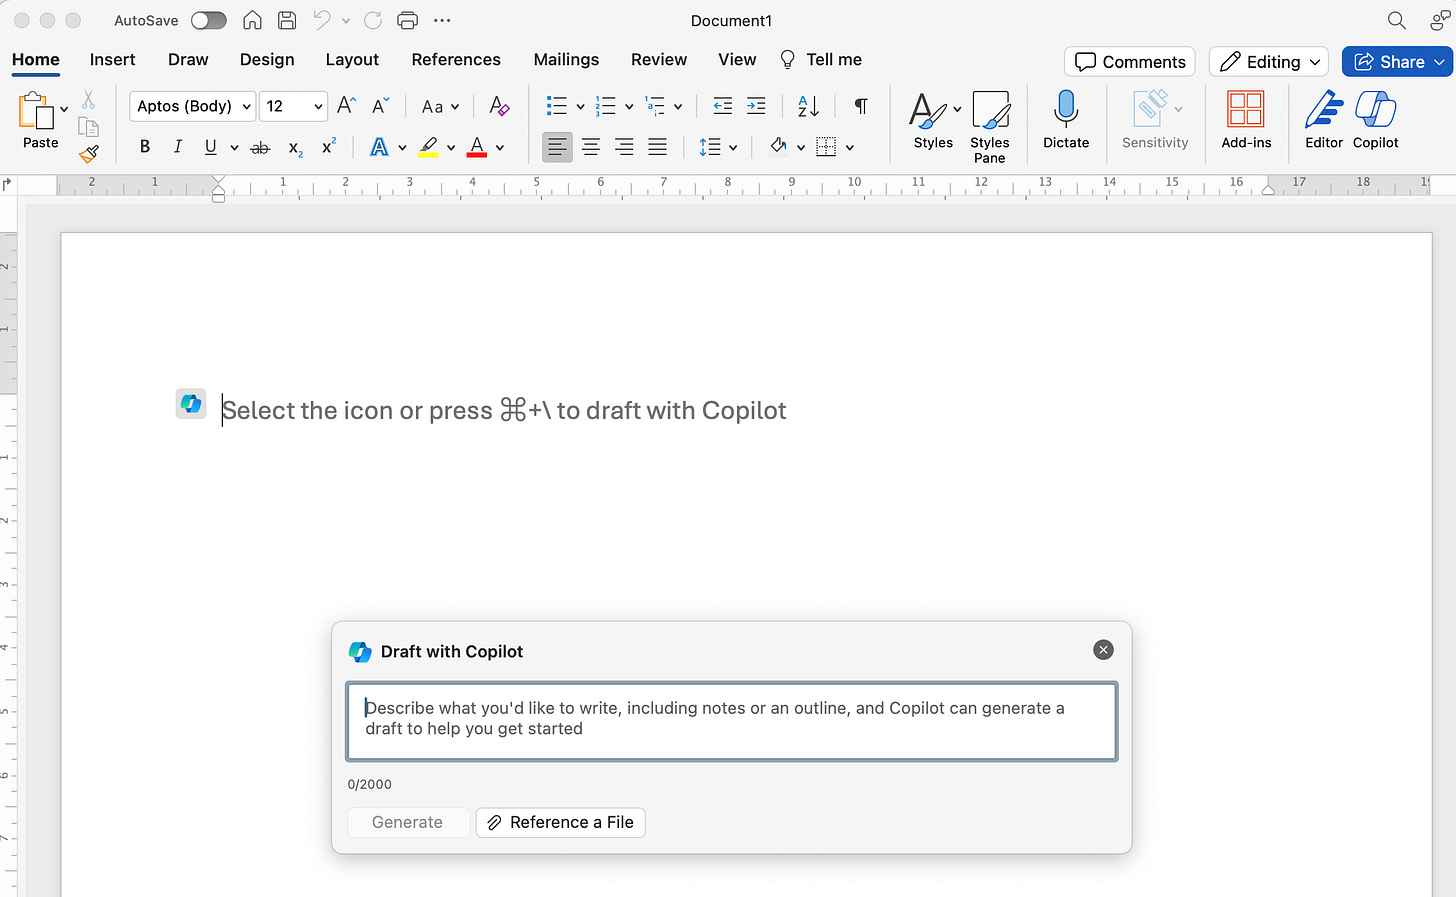
Task: Click the blue Share button
Action: coord(1397,62)
